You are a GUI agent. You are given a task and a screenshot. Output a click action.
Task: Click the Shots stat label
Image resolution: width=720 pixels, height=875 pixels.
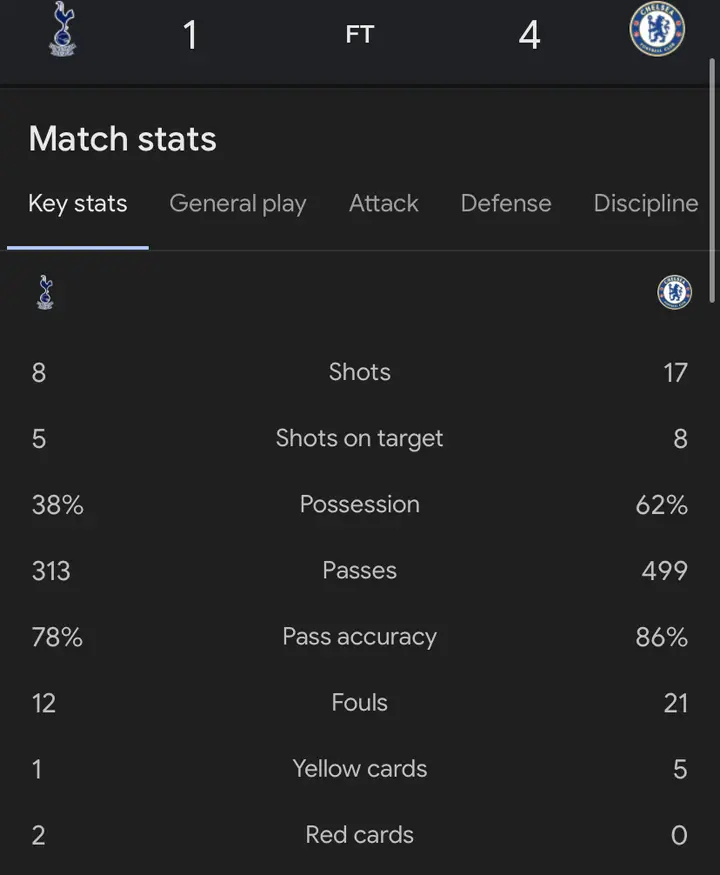pyautogui.click(x=360, y=372)
